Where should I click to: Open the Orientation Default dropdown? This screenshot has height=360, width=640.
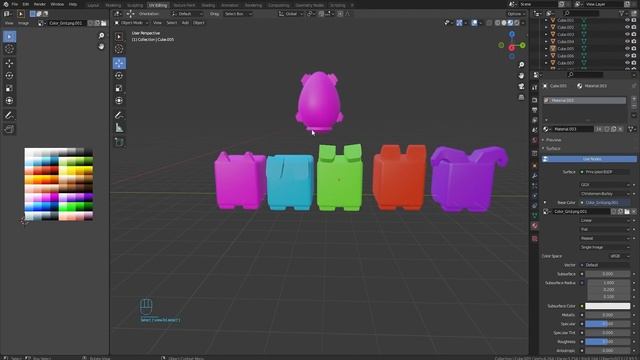tap(188, 14)
